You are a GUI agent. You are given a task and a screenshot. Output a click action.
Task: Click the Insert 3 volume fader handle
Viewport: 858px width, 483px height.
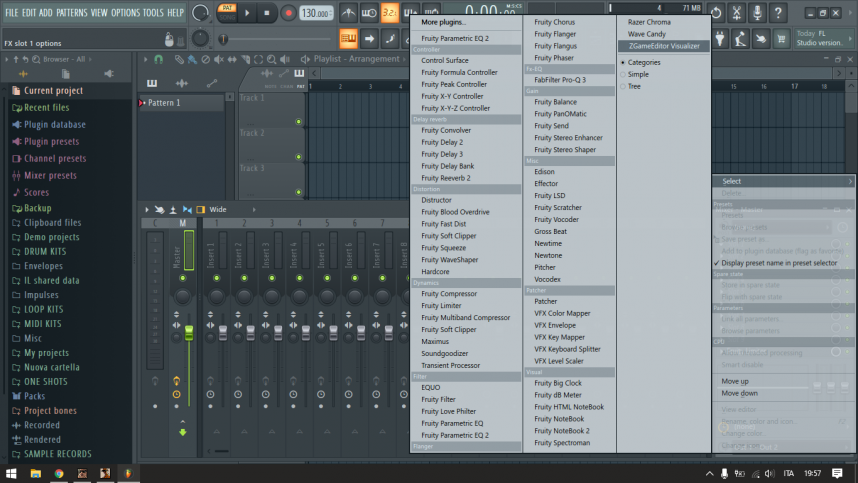pos(278,332)
